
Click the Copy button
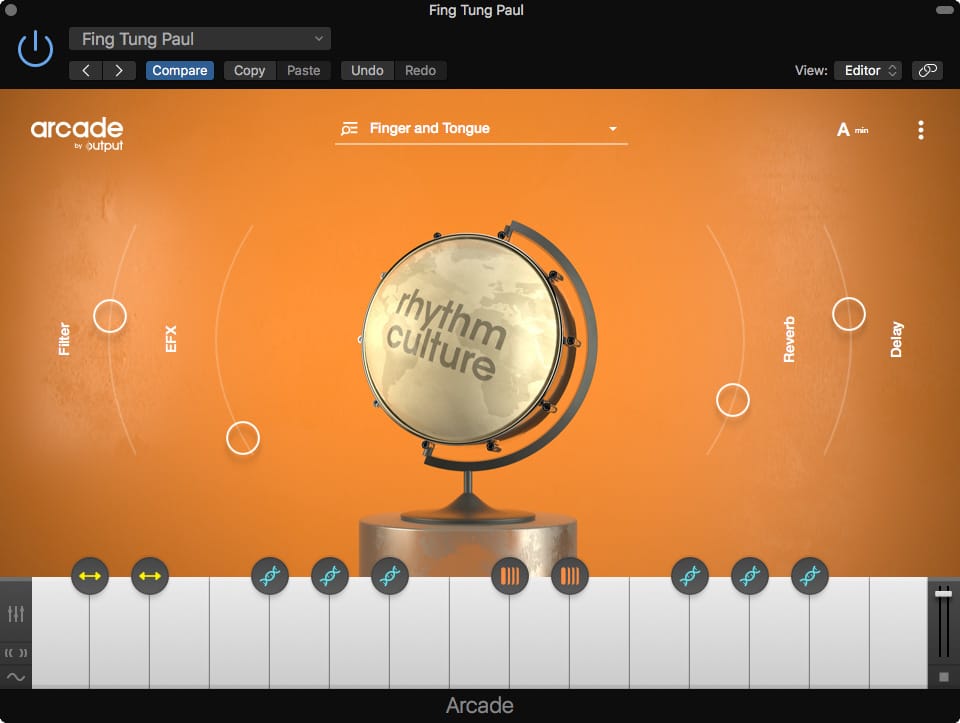click(250, 70)
